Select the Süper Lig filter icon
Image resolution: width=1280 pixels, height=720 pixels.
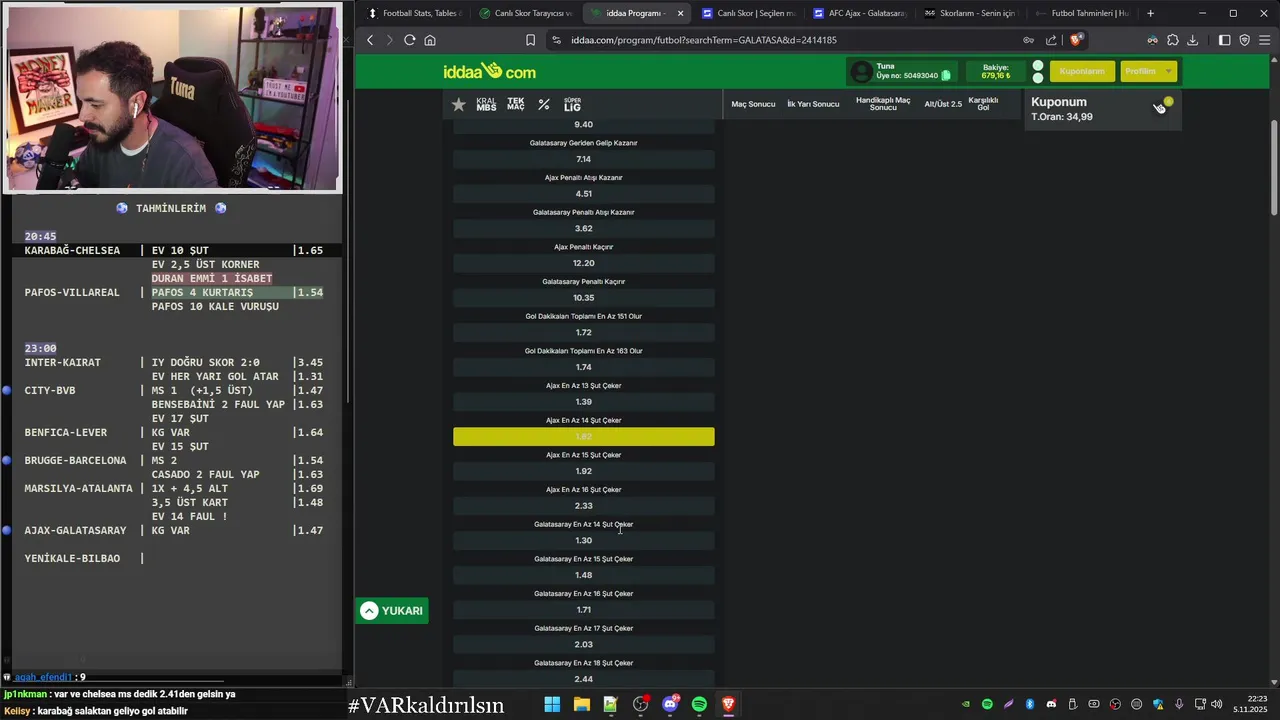[x=572, y=104]
